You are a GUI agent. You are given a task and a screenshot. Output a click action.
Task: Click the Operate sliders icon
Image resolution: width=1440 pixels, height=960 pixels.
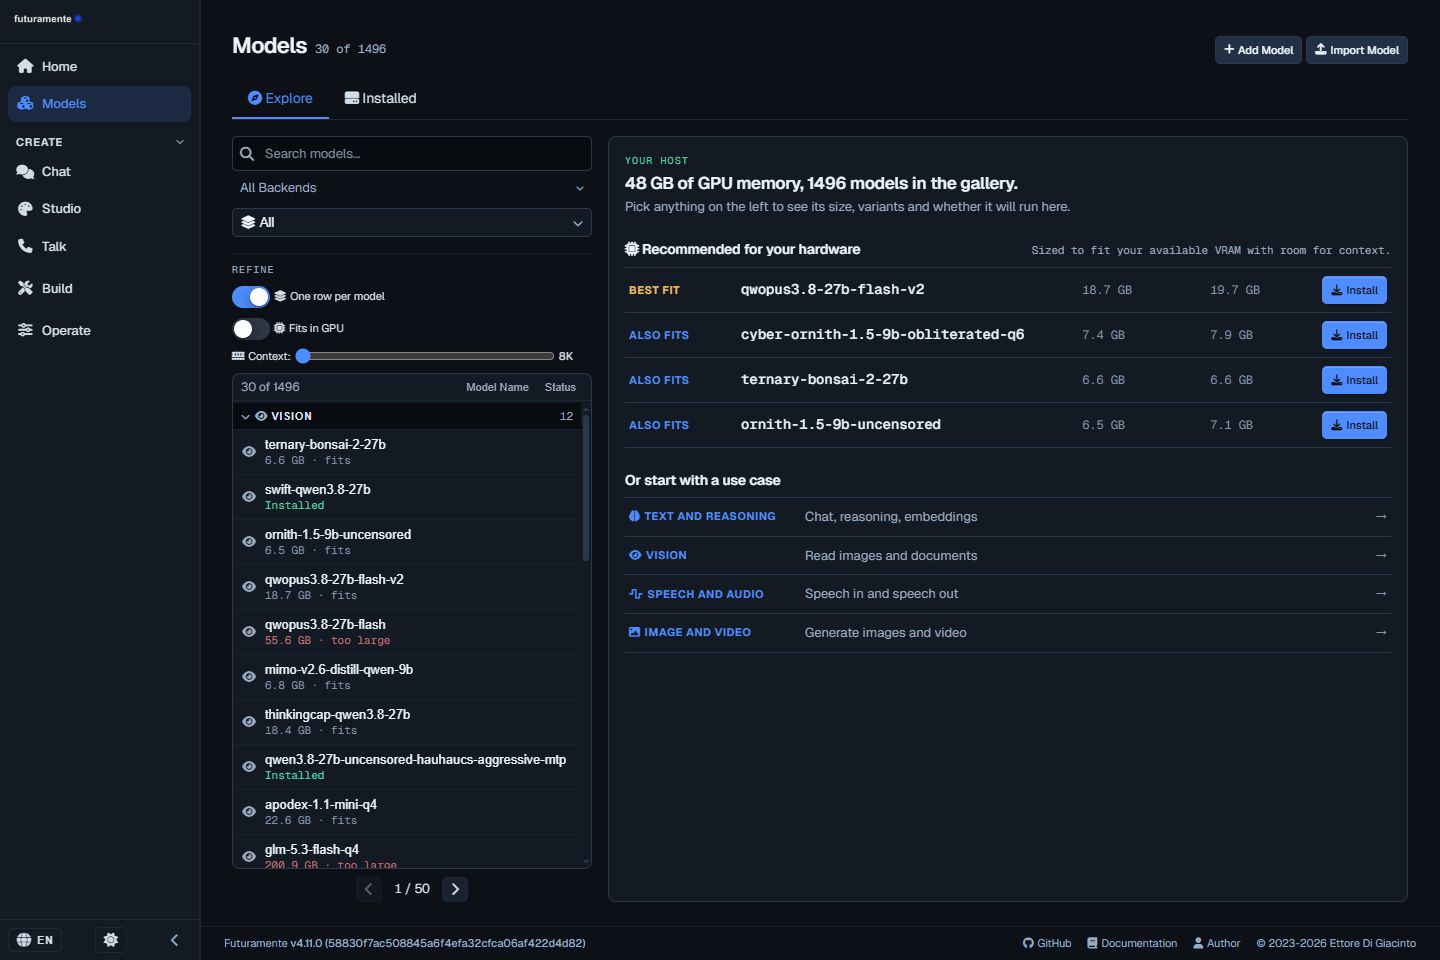pos(25,330)
